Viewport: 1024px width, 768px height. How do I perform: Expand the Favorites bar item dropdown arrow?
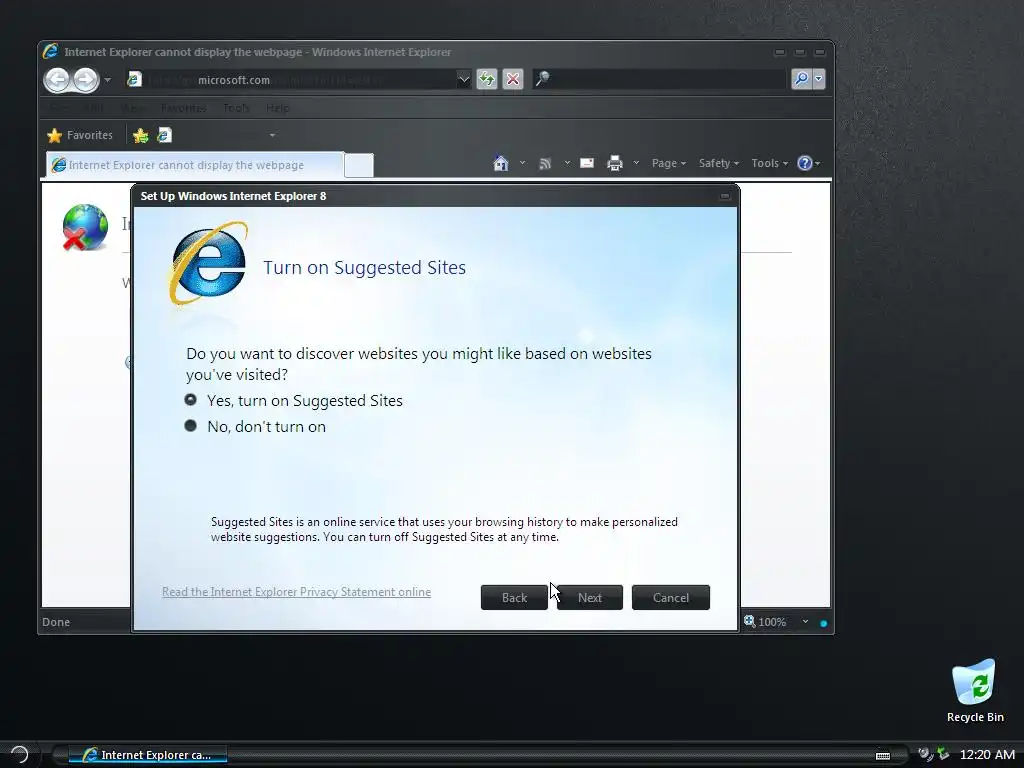pyautogui.click(x=272, y=135)
